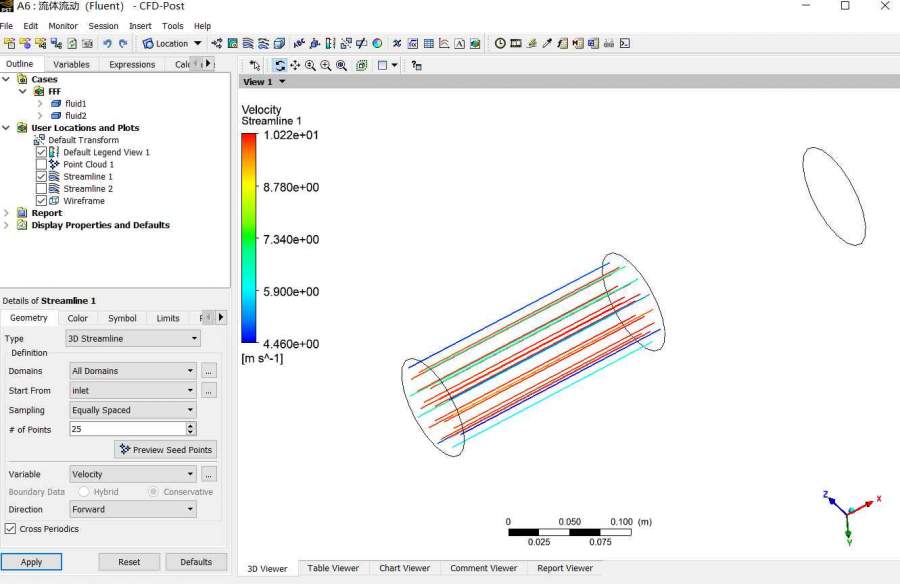Open the Sampling dropdown

point(132,410)
